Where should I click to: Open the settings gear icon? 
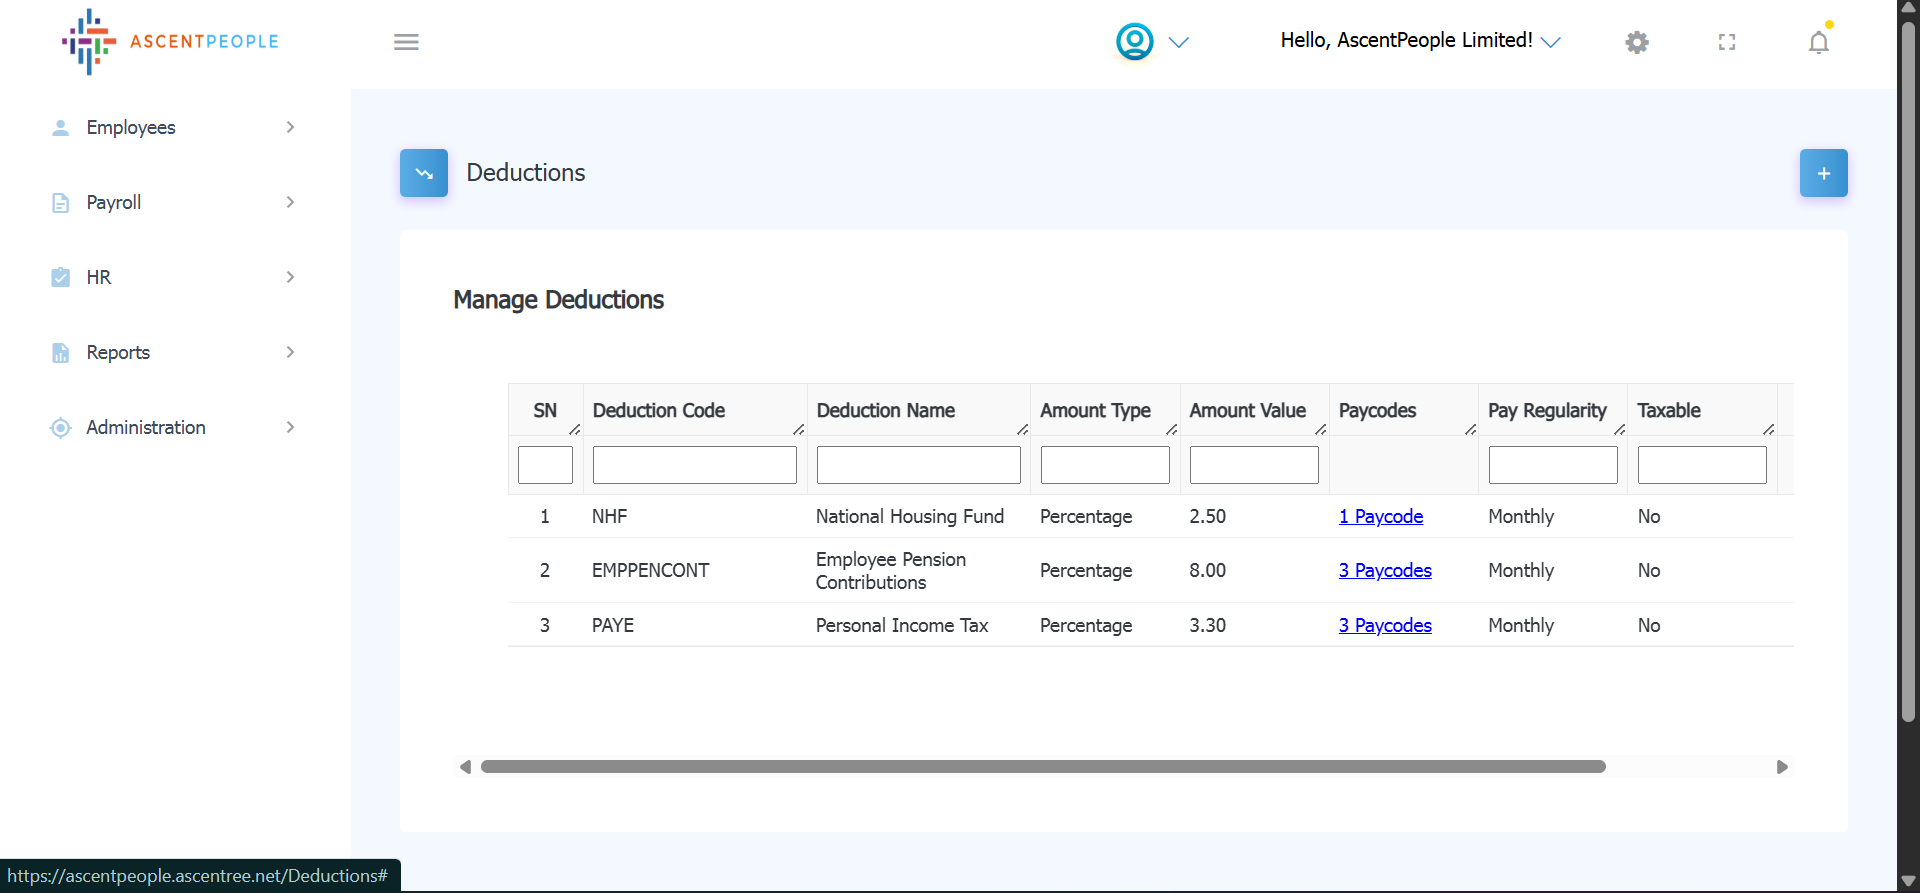coord(1637,42)
